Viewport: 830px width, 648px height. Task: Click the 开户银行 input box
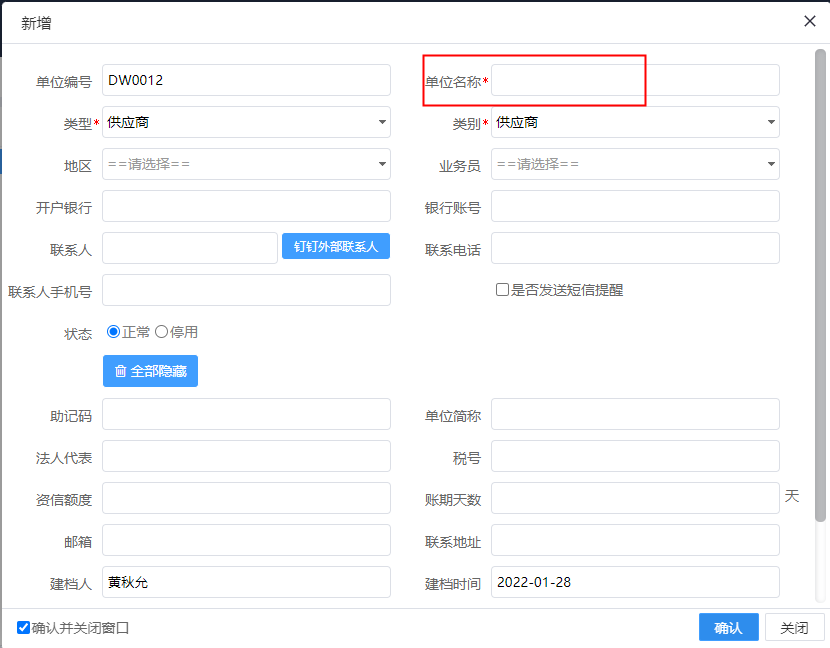pyautogui.click(x=246, y=206)
